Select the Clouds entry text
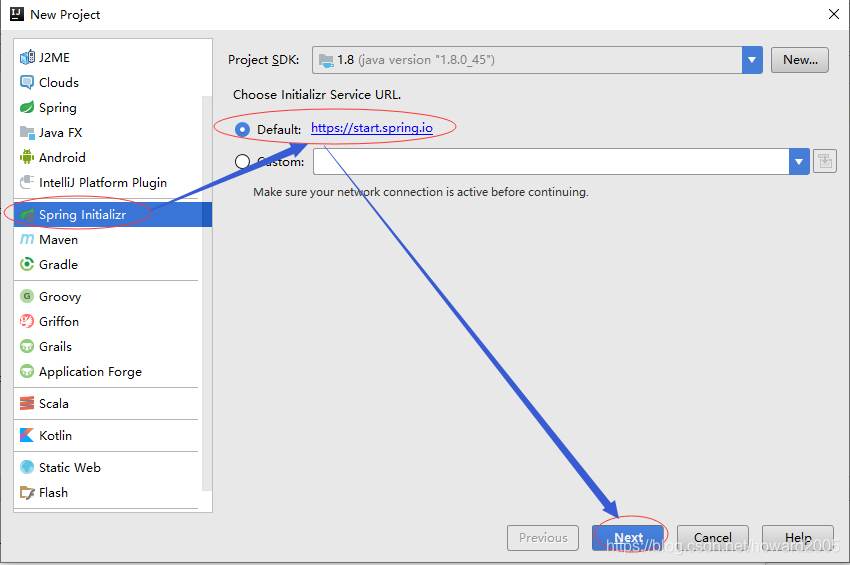Image resolution: width=850 pixels, height=565 pixels. coord(59,82)
